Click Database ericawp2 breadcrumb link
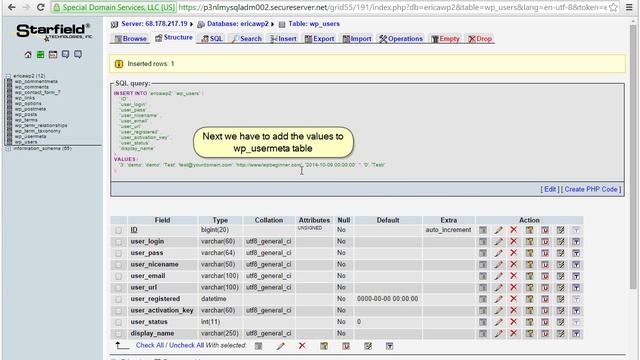This screenshot has height=360, width=640. coord(238,24)
